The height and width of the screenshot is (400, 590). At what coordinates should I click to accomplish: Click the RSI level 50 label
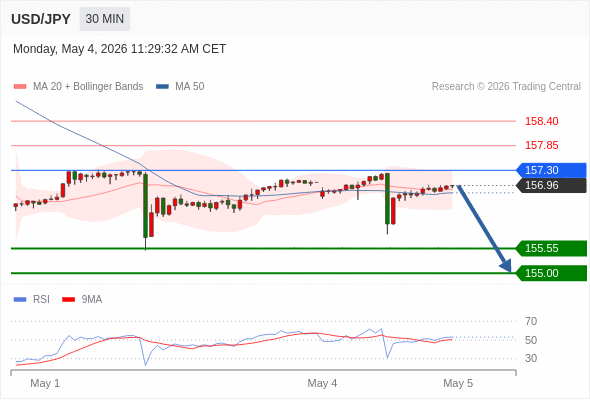[x=531, y=340]
